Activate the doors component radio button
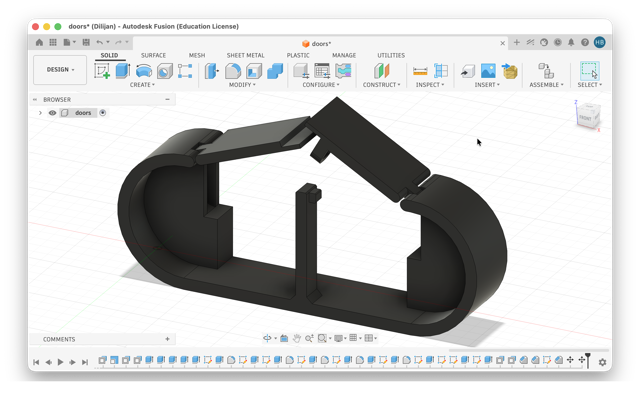 [103, 113]
